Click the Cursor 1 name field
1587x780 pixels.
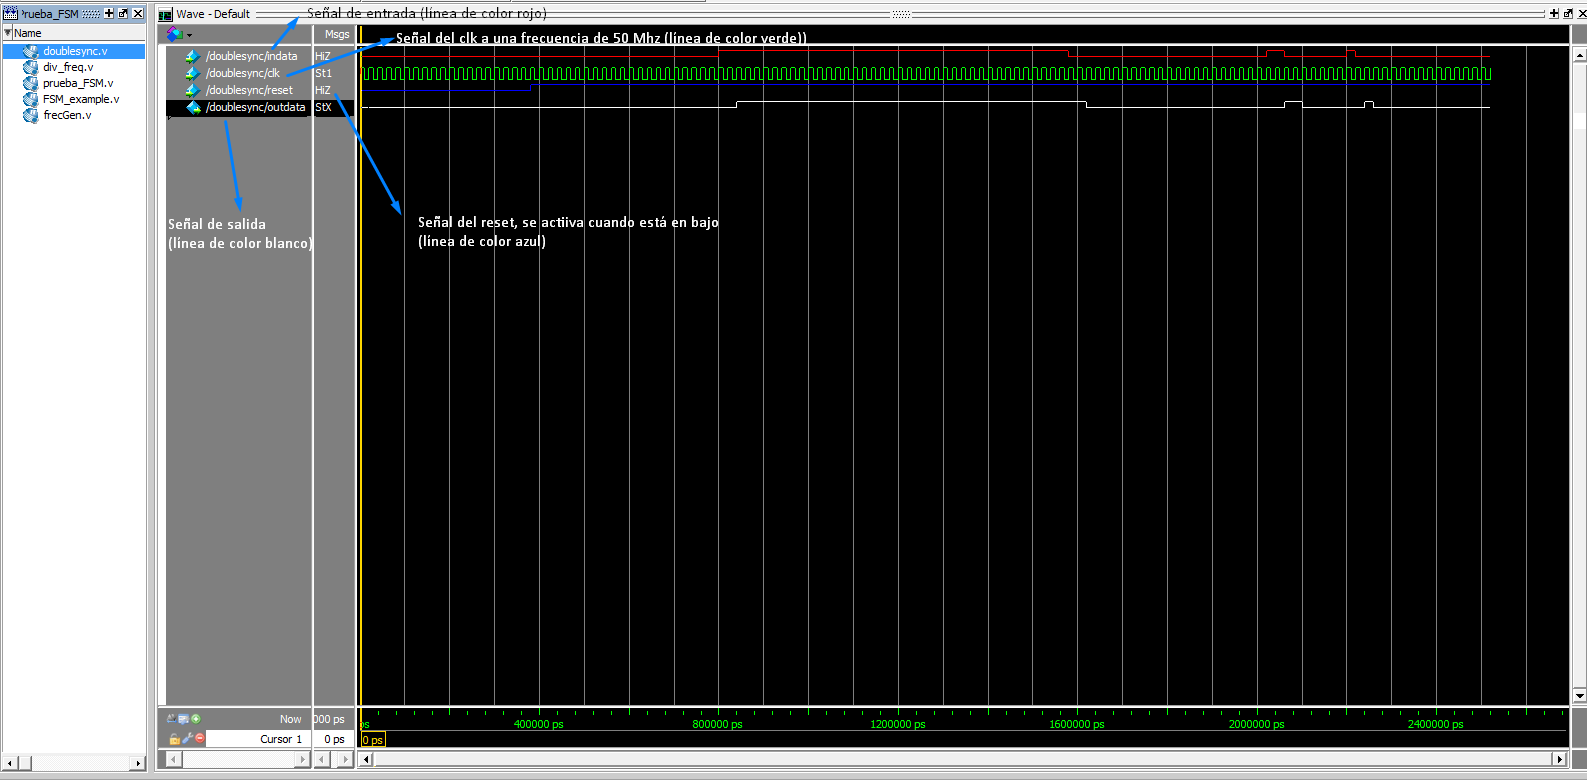pos(258,739)
